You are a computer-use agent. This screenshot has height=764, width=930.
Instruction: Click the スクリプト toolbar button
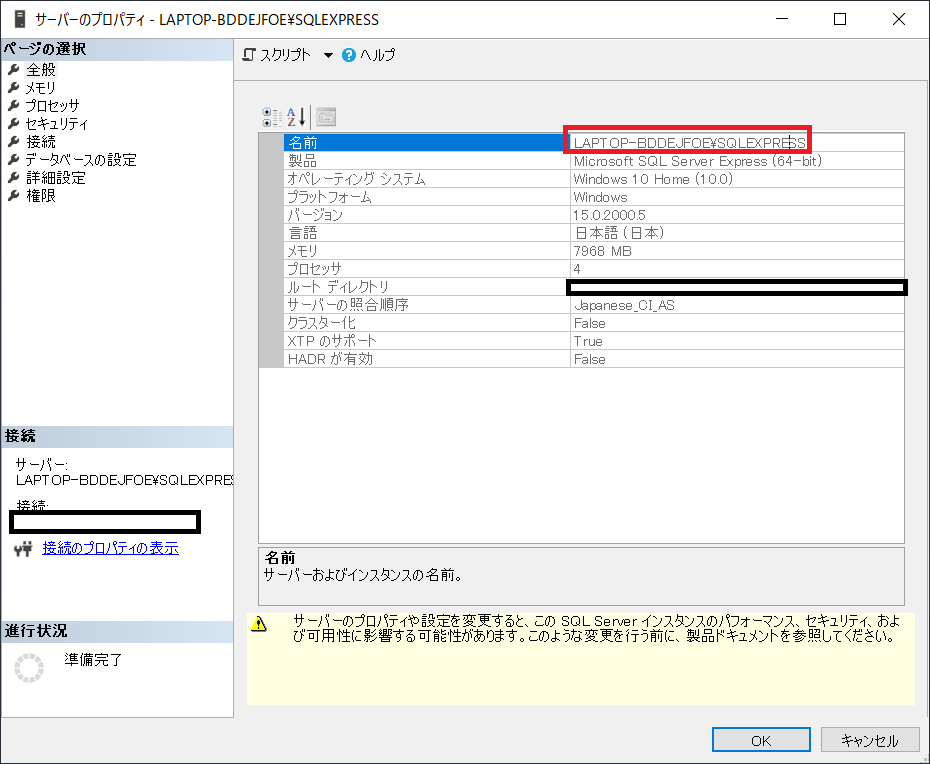click(277, 55)
